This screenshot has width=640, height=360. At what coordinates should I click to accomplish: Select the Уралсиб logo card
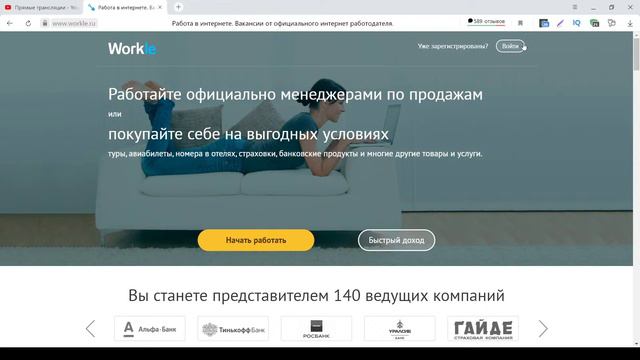400,329
